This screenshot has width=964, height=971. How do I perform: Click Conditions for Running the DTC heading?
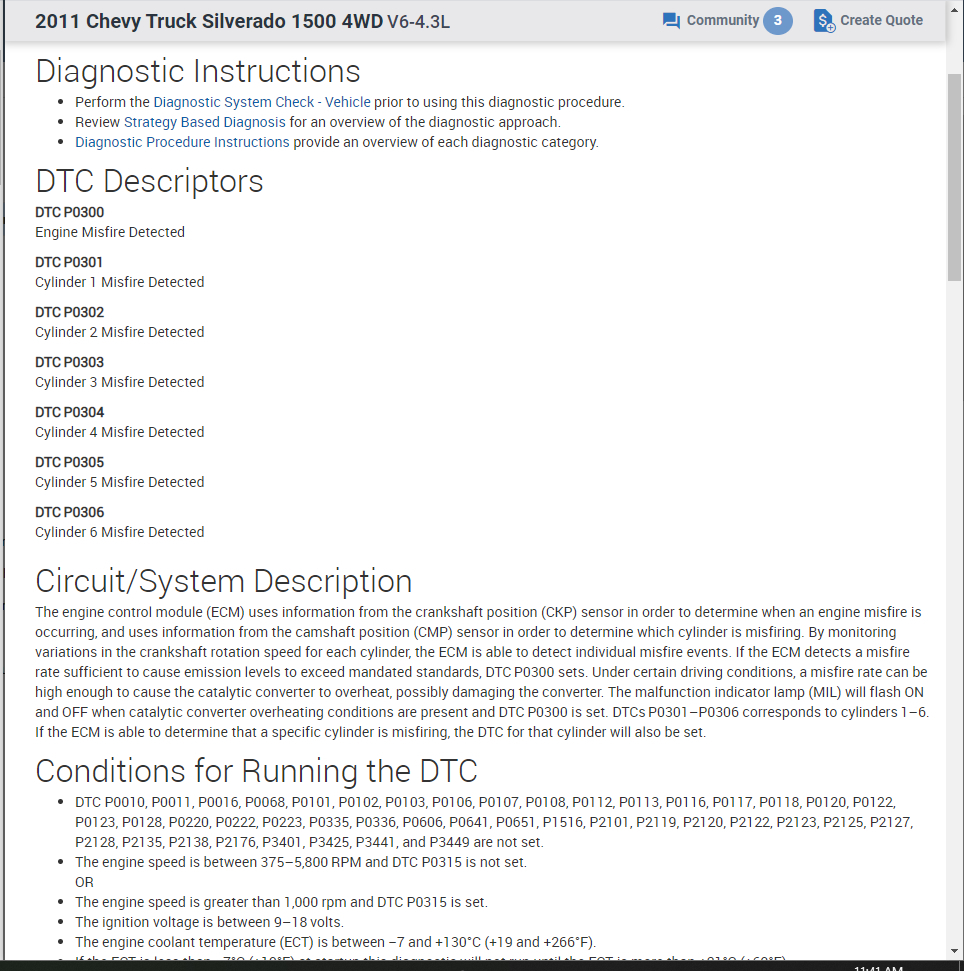tap(256, 772)
